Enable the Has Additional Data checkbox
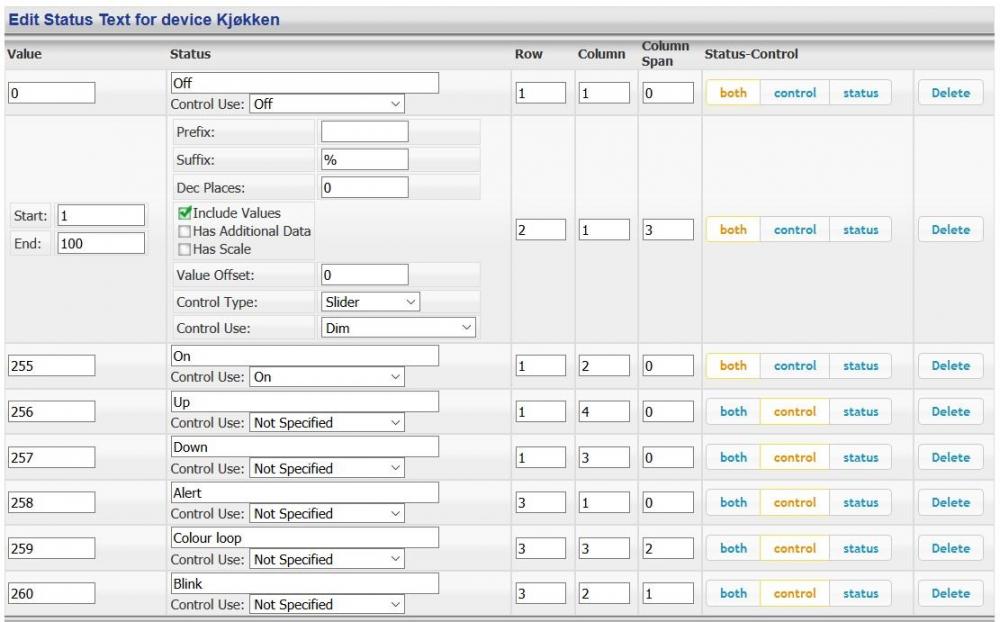This screenshot has width=1000, height=622. (x=184, y=231)
